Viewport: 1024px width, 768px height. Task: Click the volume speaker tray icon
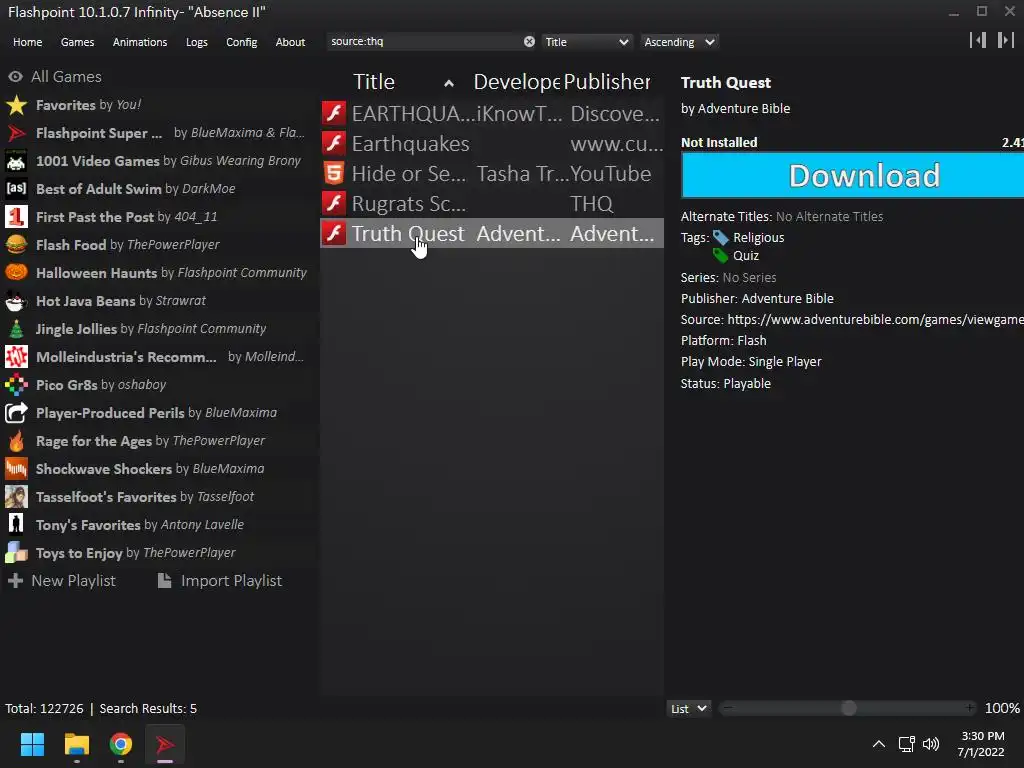931,744
